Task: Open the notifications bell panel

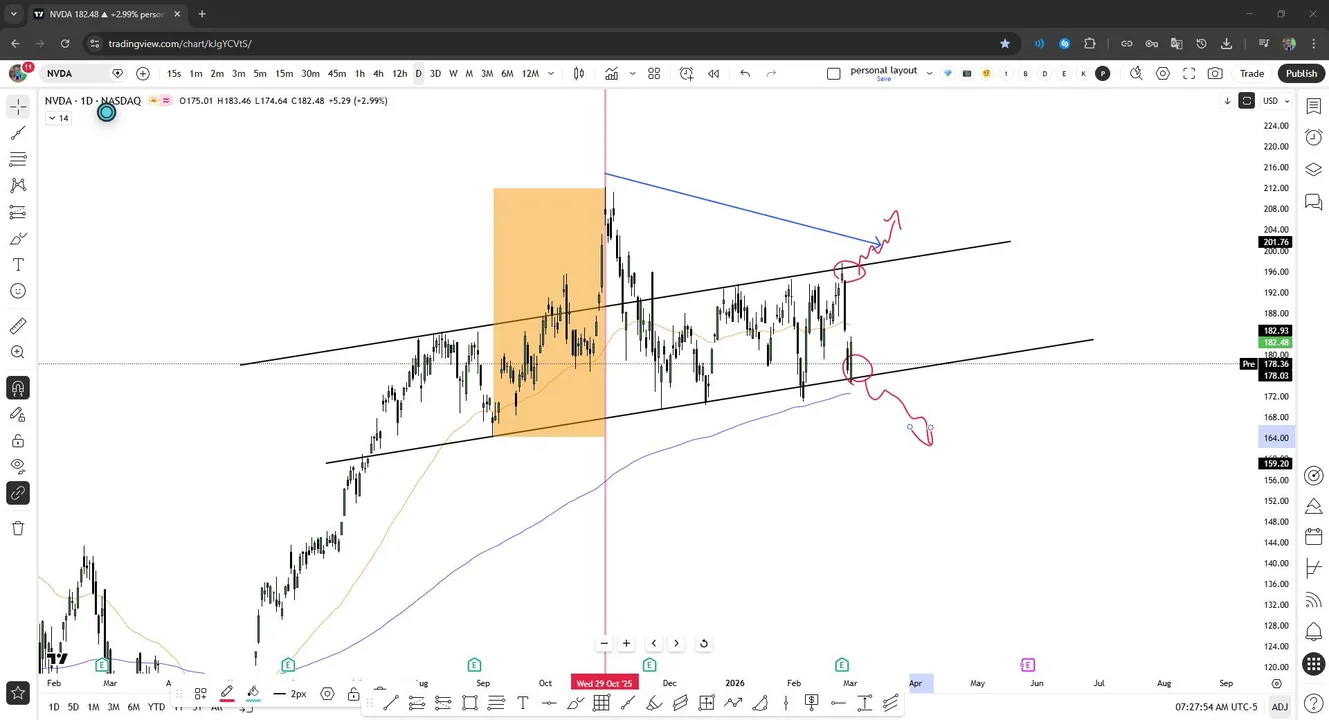Action: [1314, 632]
